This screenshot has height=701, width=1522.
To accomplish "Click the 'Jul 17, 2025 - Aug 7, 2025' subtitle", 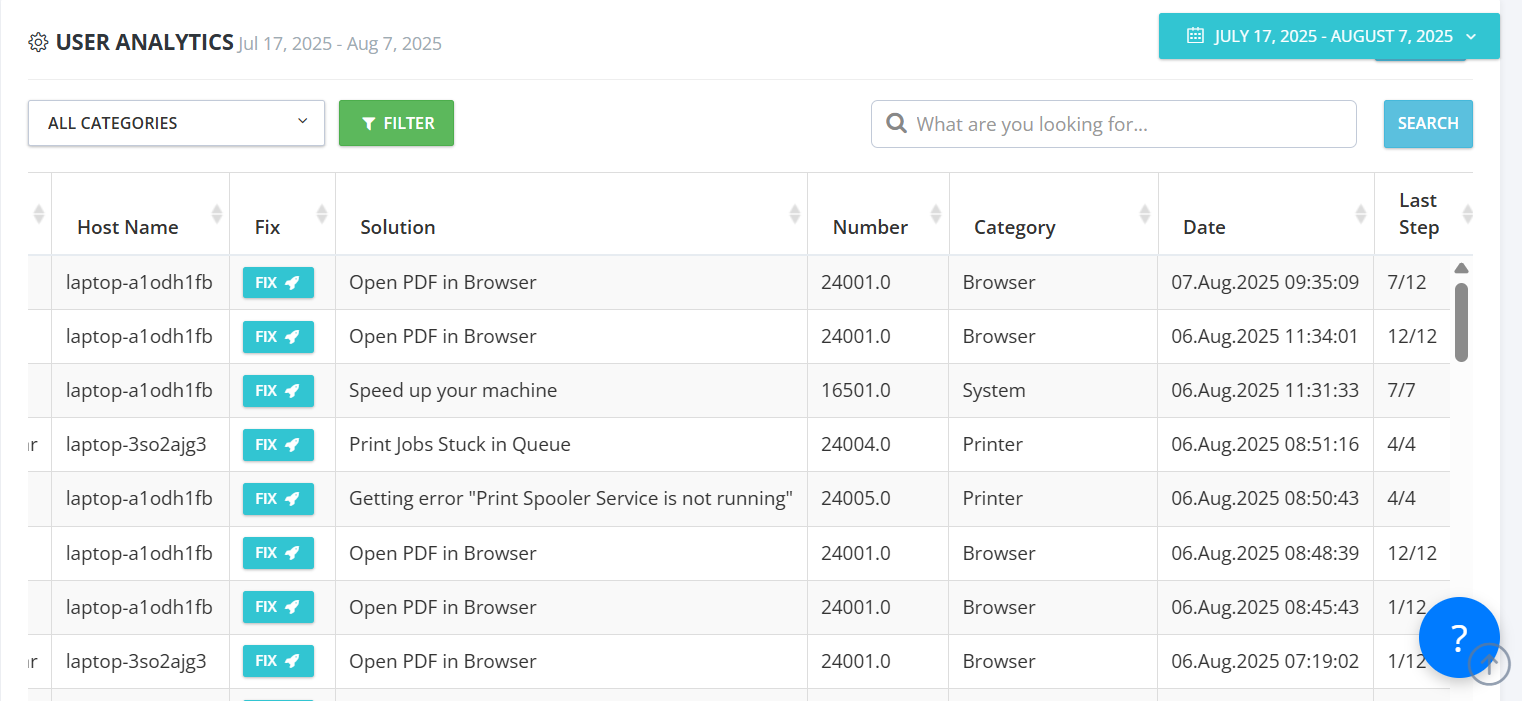I will (x=340, y=44).
